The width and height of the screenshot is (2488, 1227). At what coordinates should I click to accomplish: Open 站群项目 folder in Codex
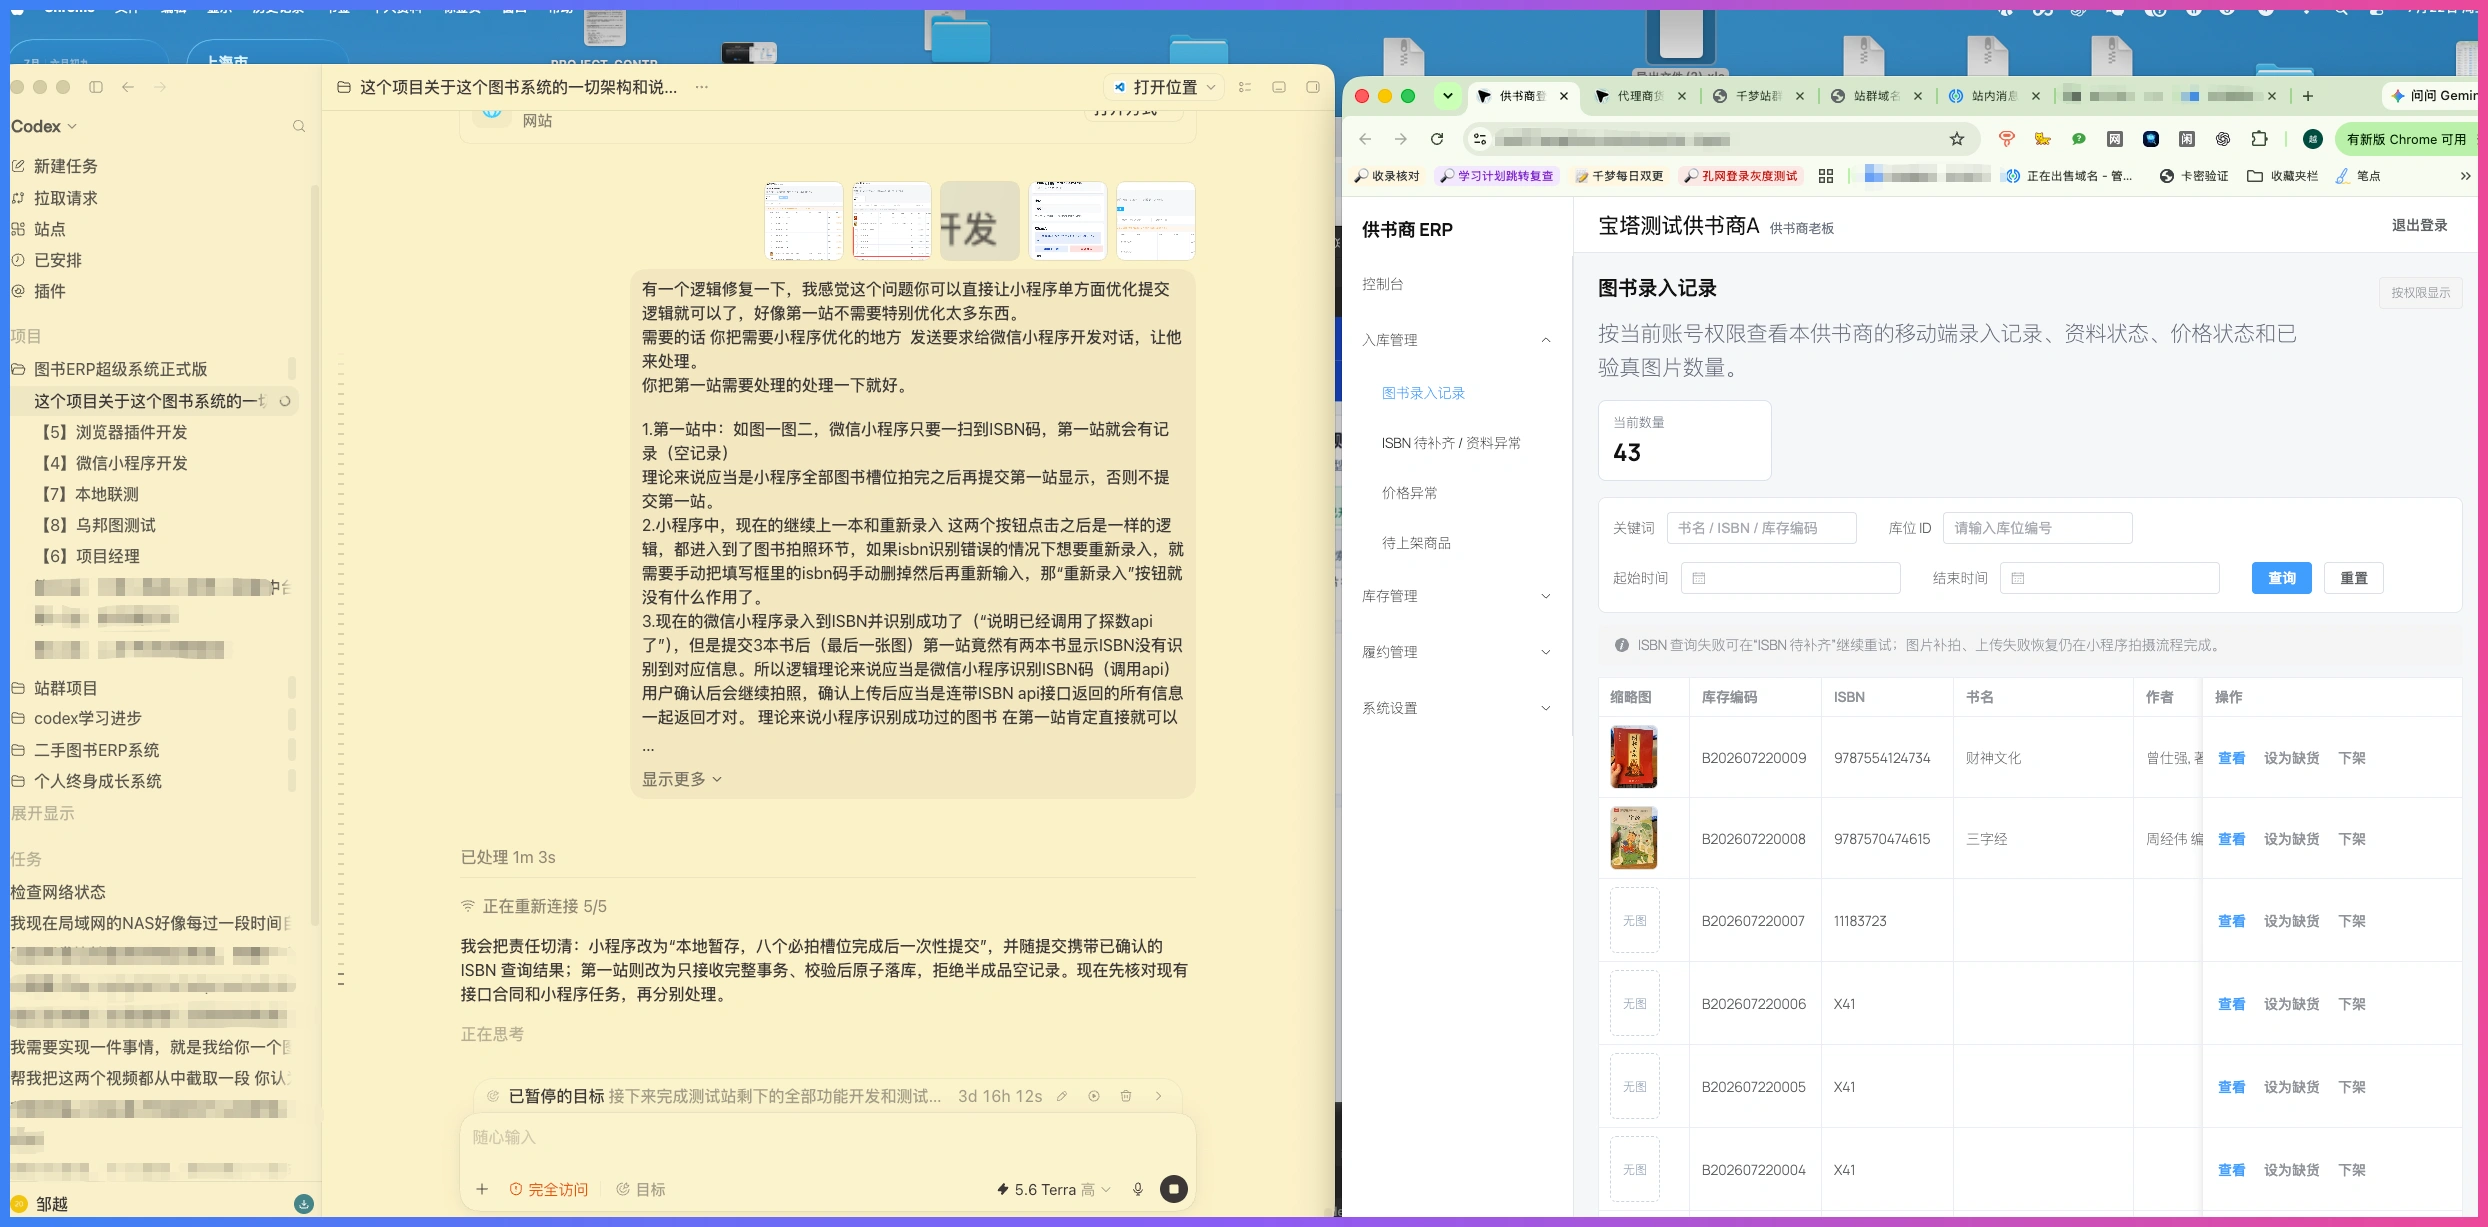(65, 688)
